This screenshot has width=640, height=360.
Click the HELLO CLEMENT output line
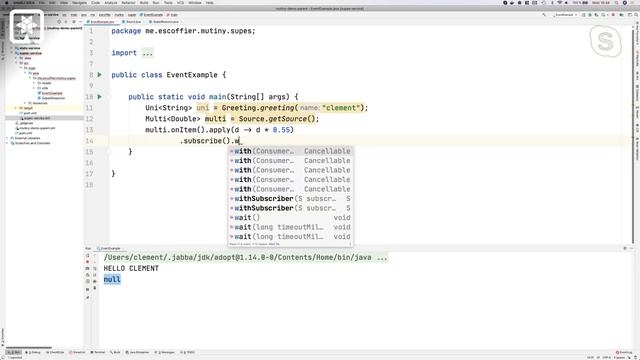coord(131,269)
